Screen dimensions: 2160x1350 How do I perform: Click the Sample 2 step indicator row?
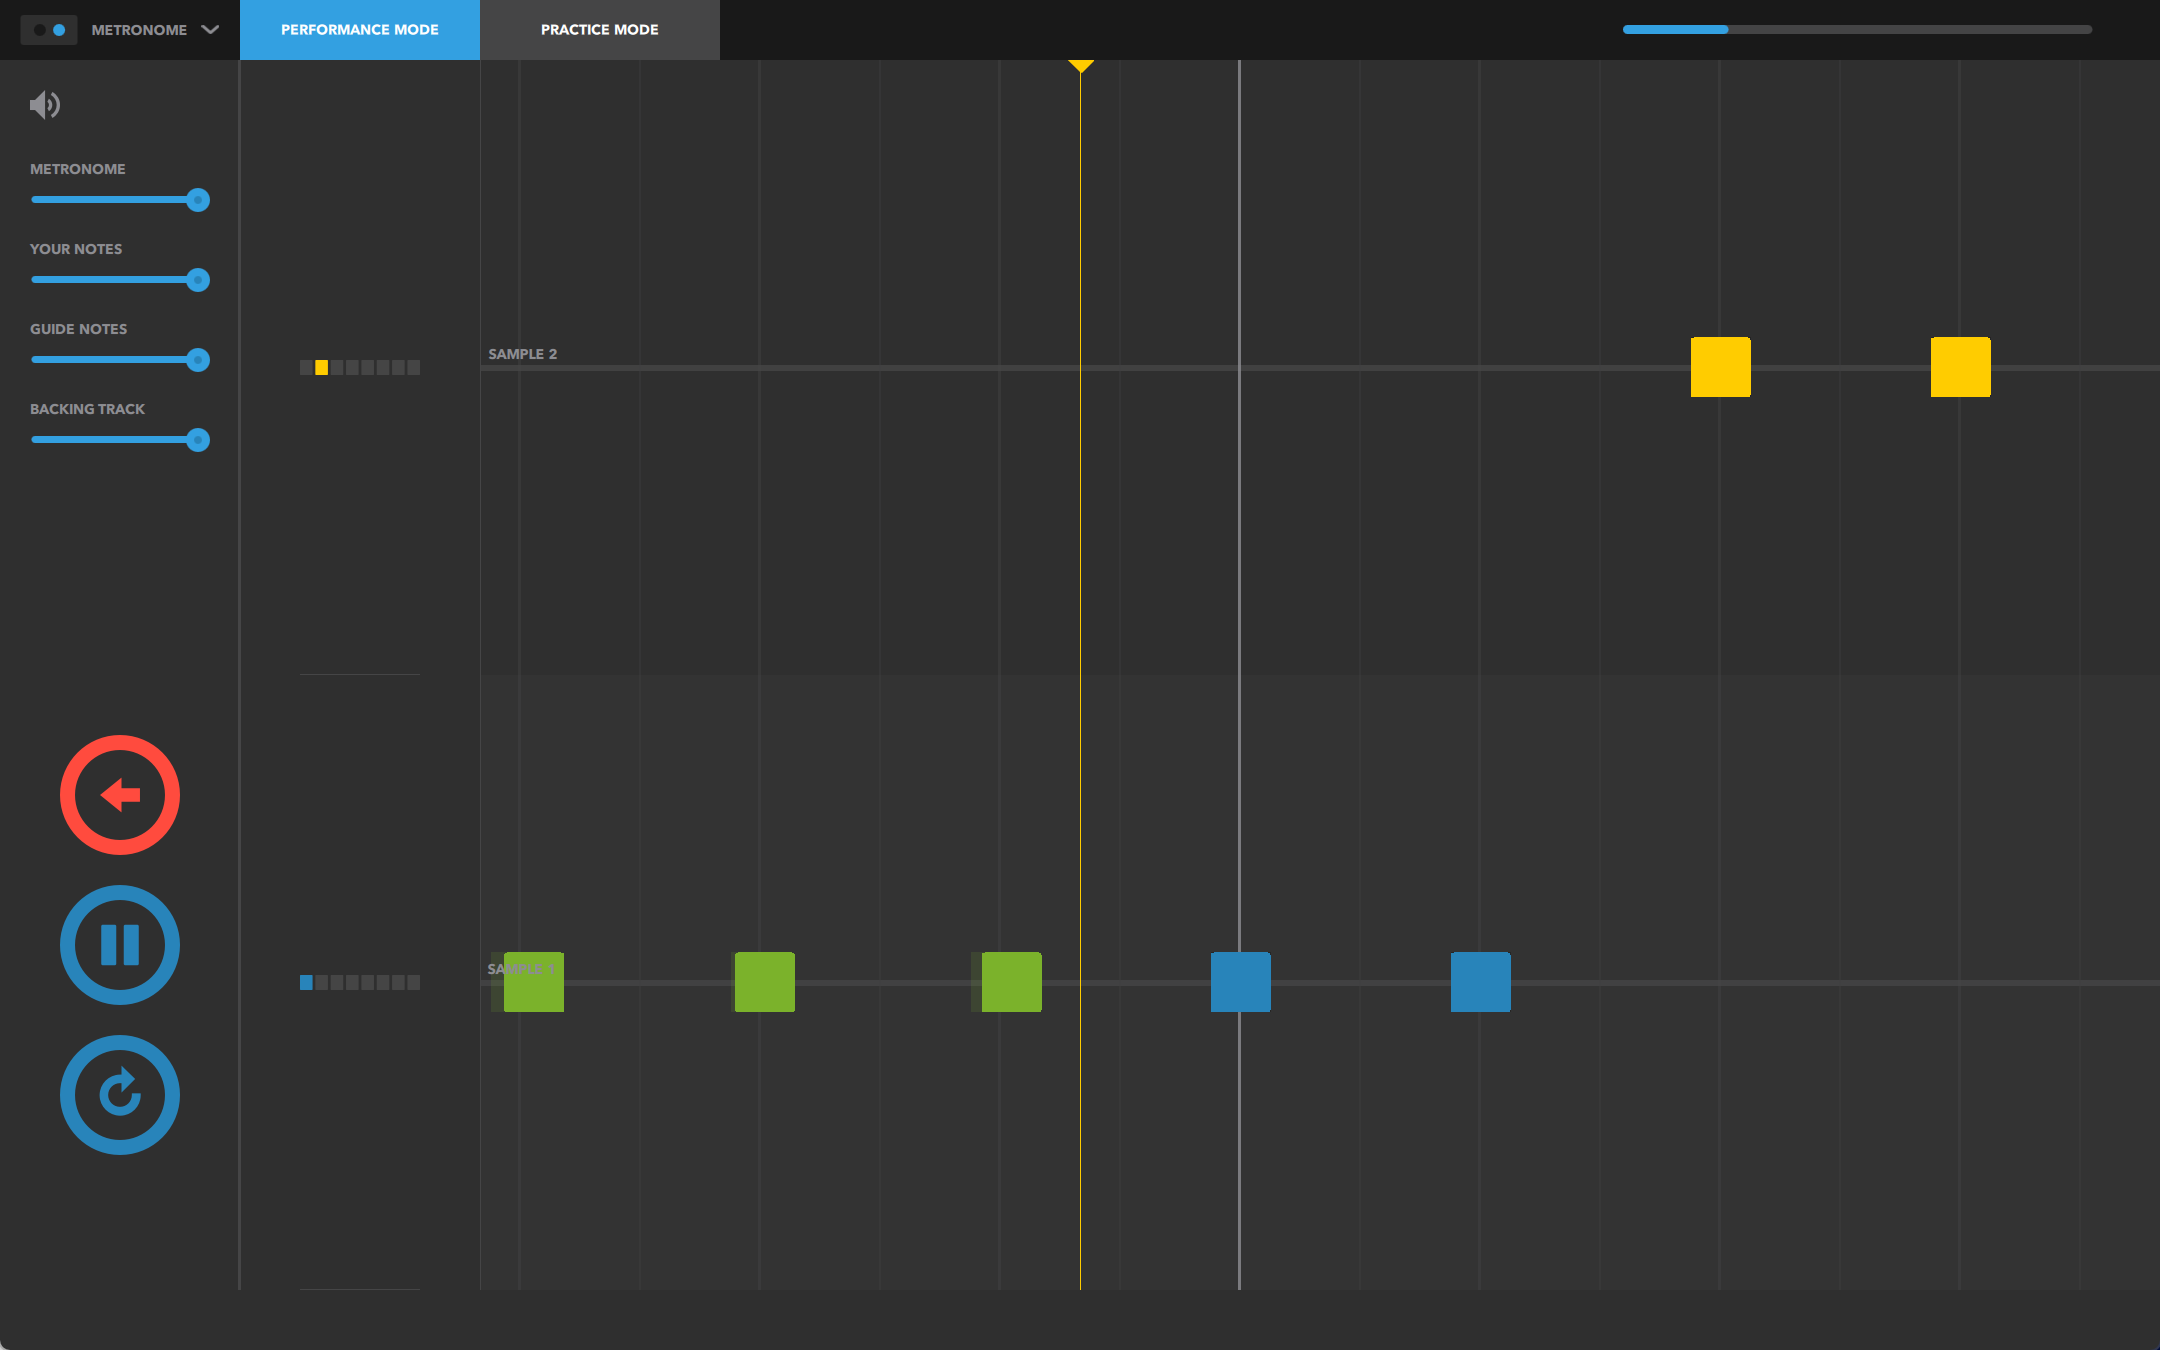pos(360,368)
